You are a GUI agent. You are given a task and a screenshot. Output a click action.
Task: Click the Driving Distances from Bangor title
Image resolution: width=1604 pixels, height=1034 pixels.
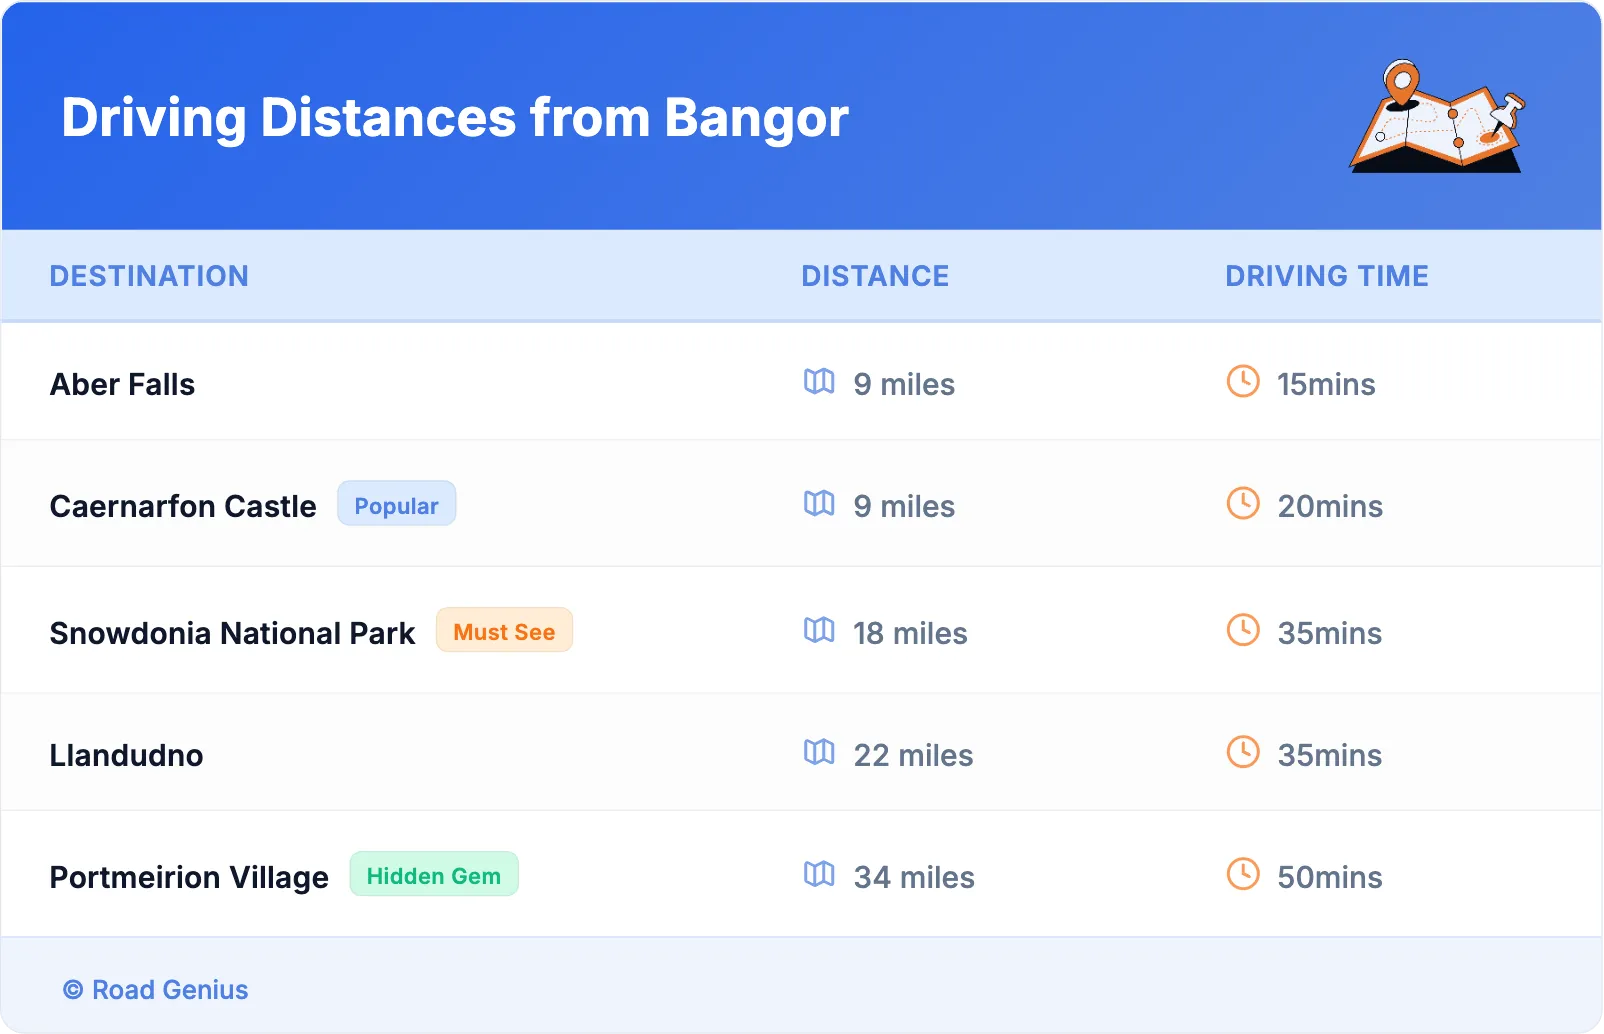pyautogui.click(x=455, y=118)
